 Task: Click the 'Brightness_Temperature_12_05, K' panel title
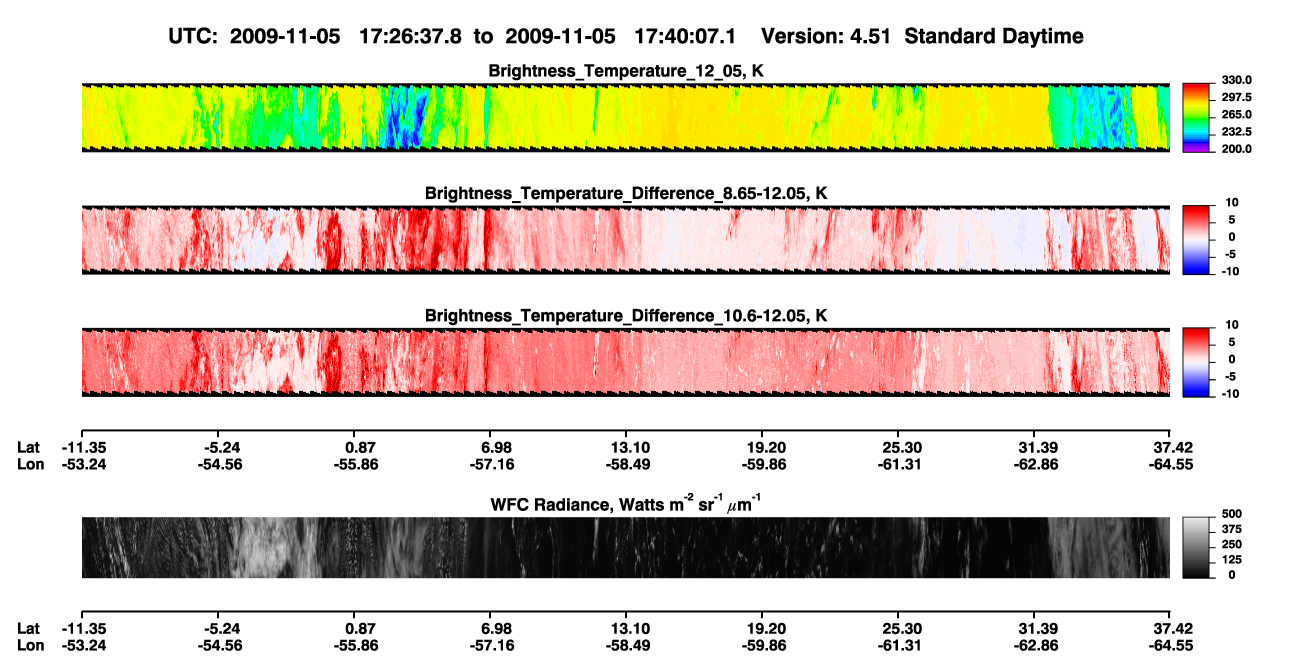click(x=626, y=71)
